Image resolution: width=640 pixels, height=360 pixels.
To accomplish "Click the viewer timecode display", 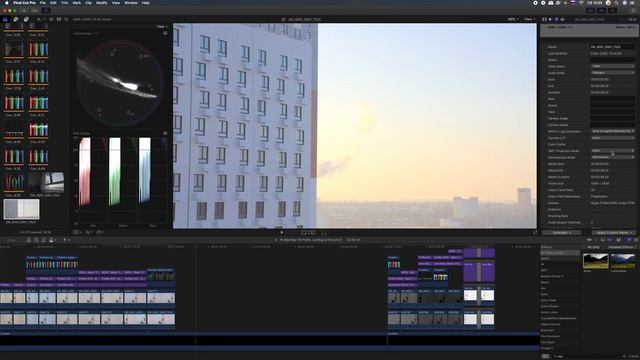I will click(307, 233).
